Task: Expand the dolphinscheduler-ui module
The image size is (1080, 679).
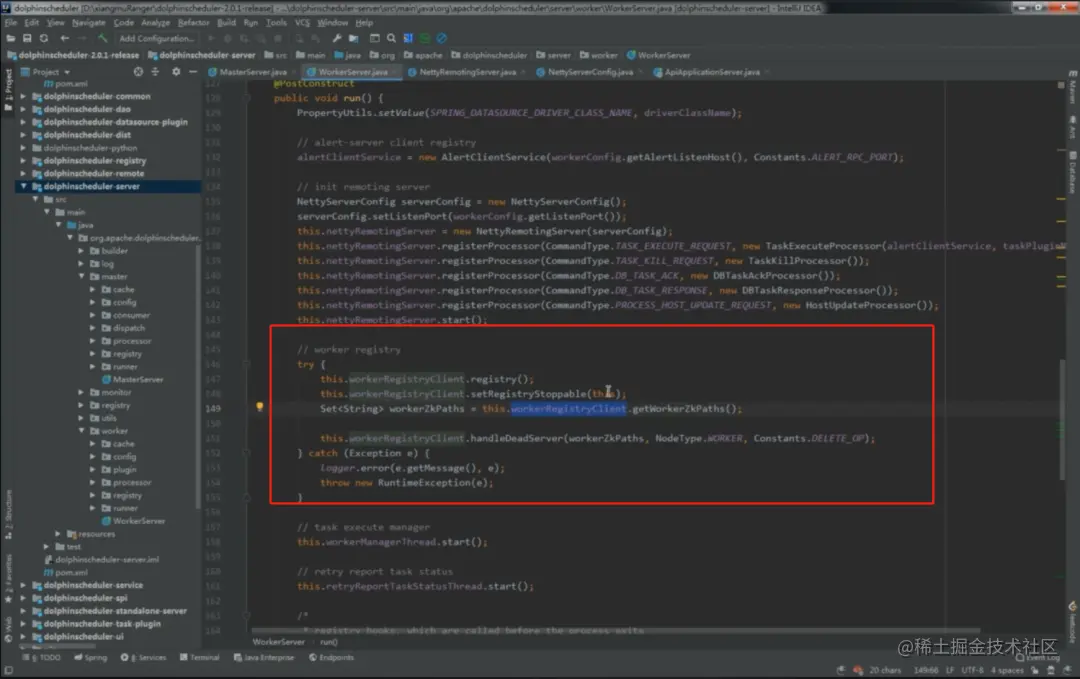Action: [x=23, y=636]
